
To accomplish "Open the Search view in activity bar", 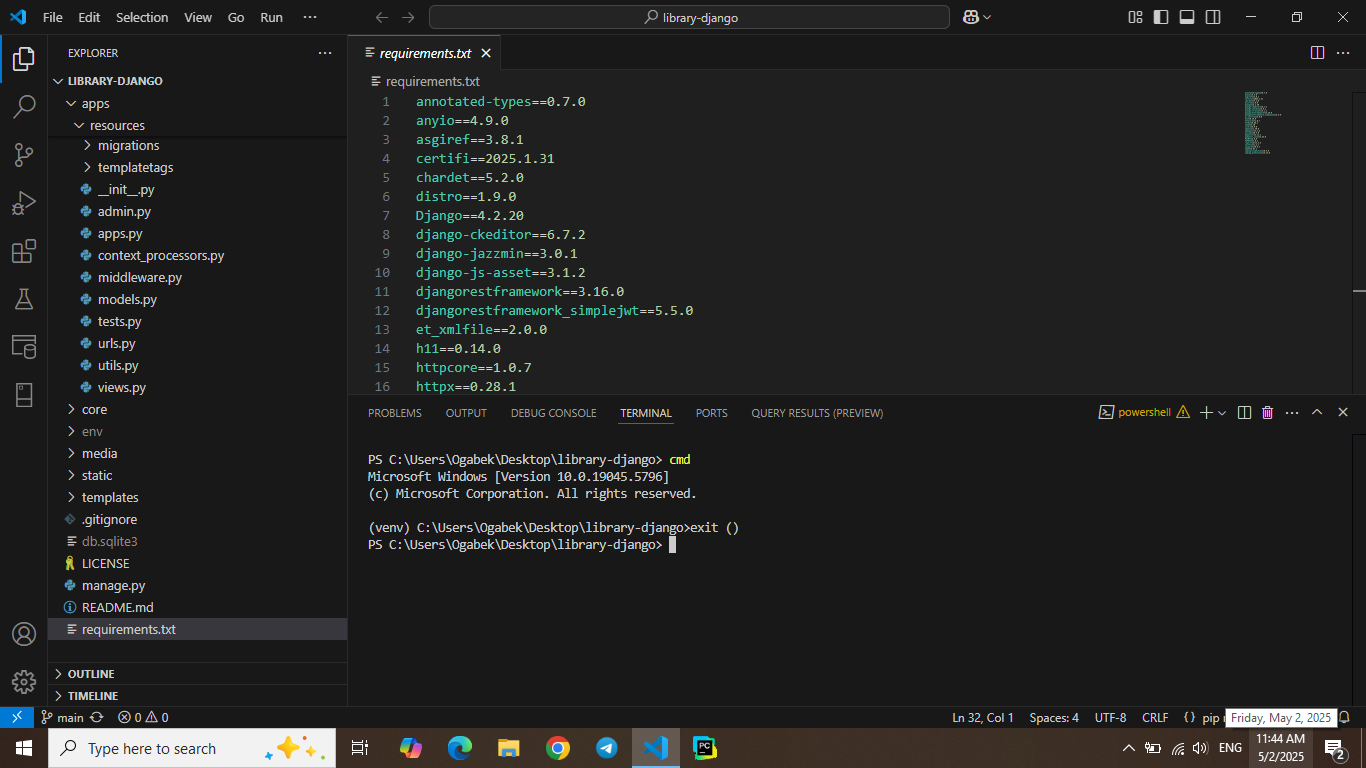I will [24, 107].
